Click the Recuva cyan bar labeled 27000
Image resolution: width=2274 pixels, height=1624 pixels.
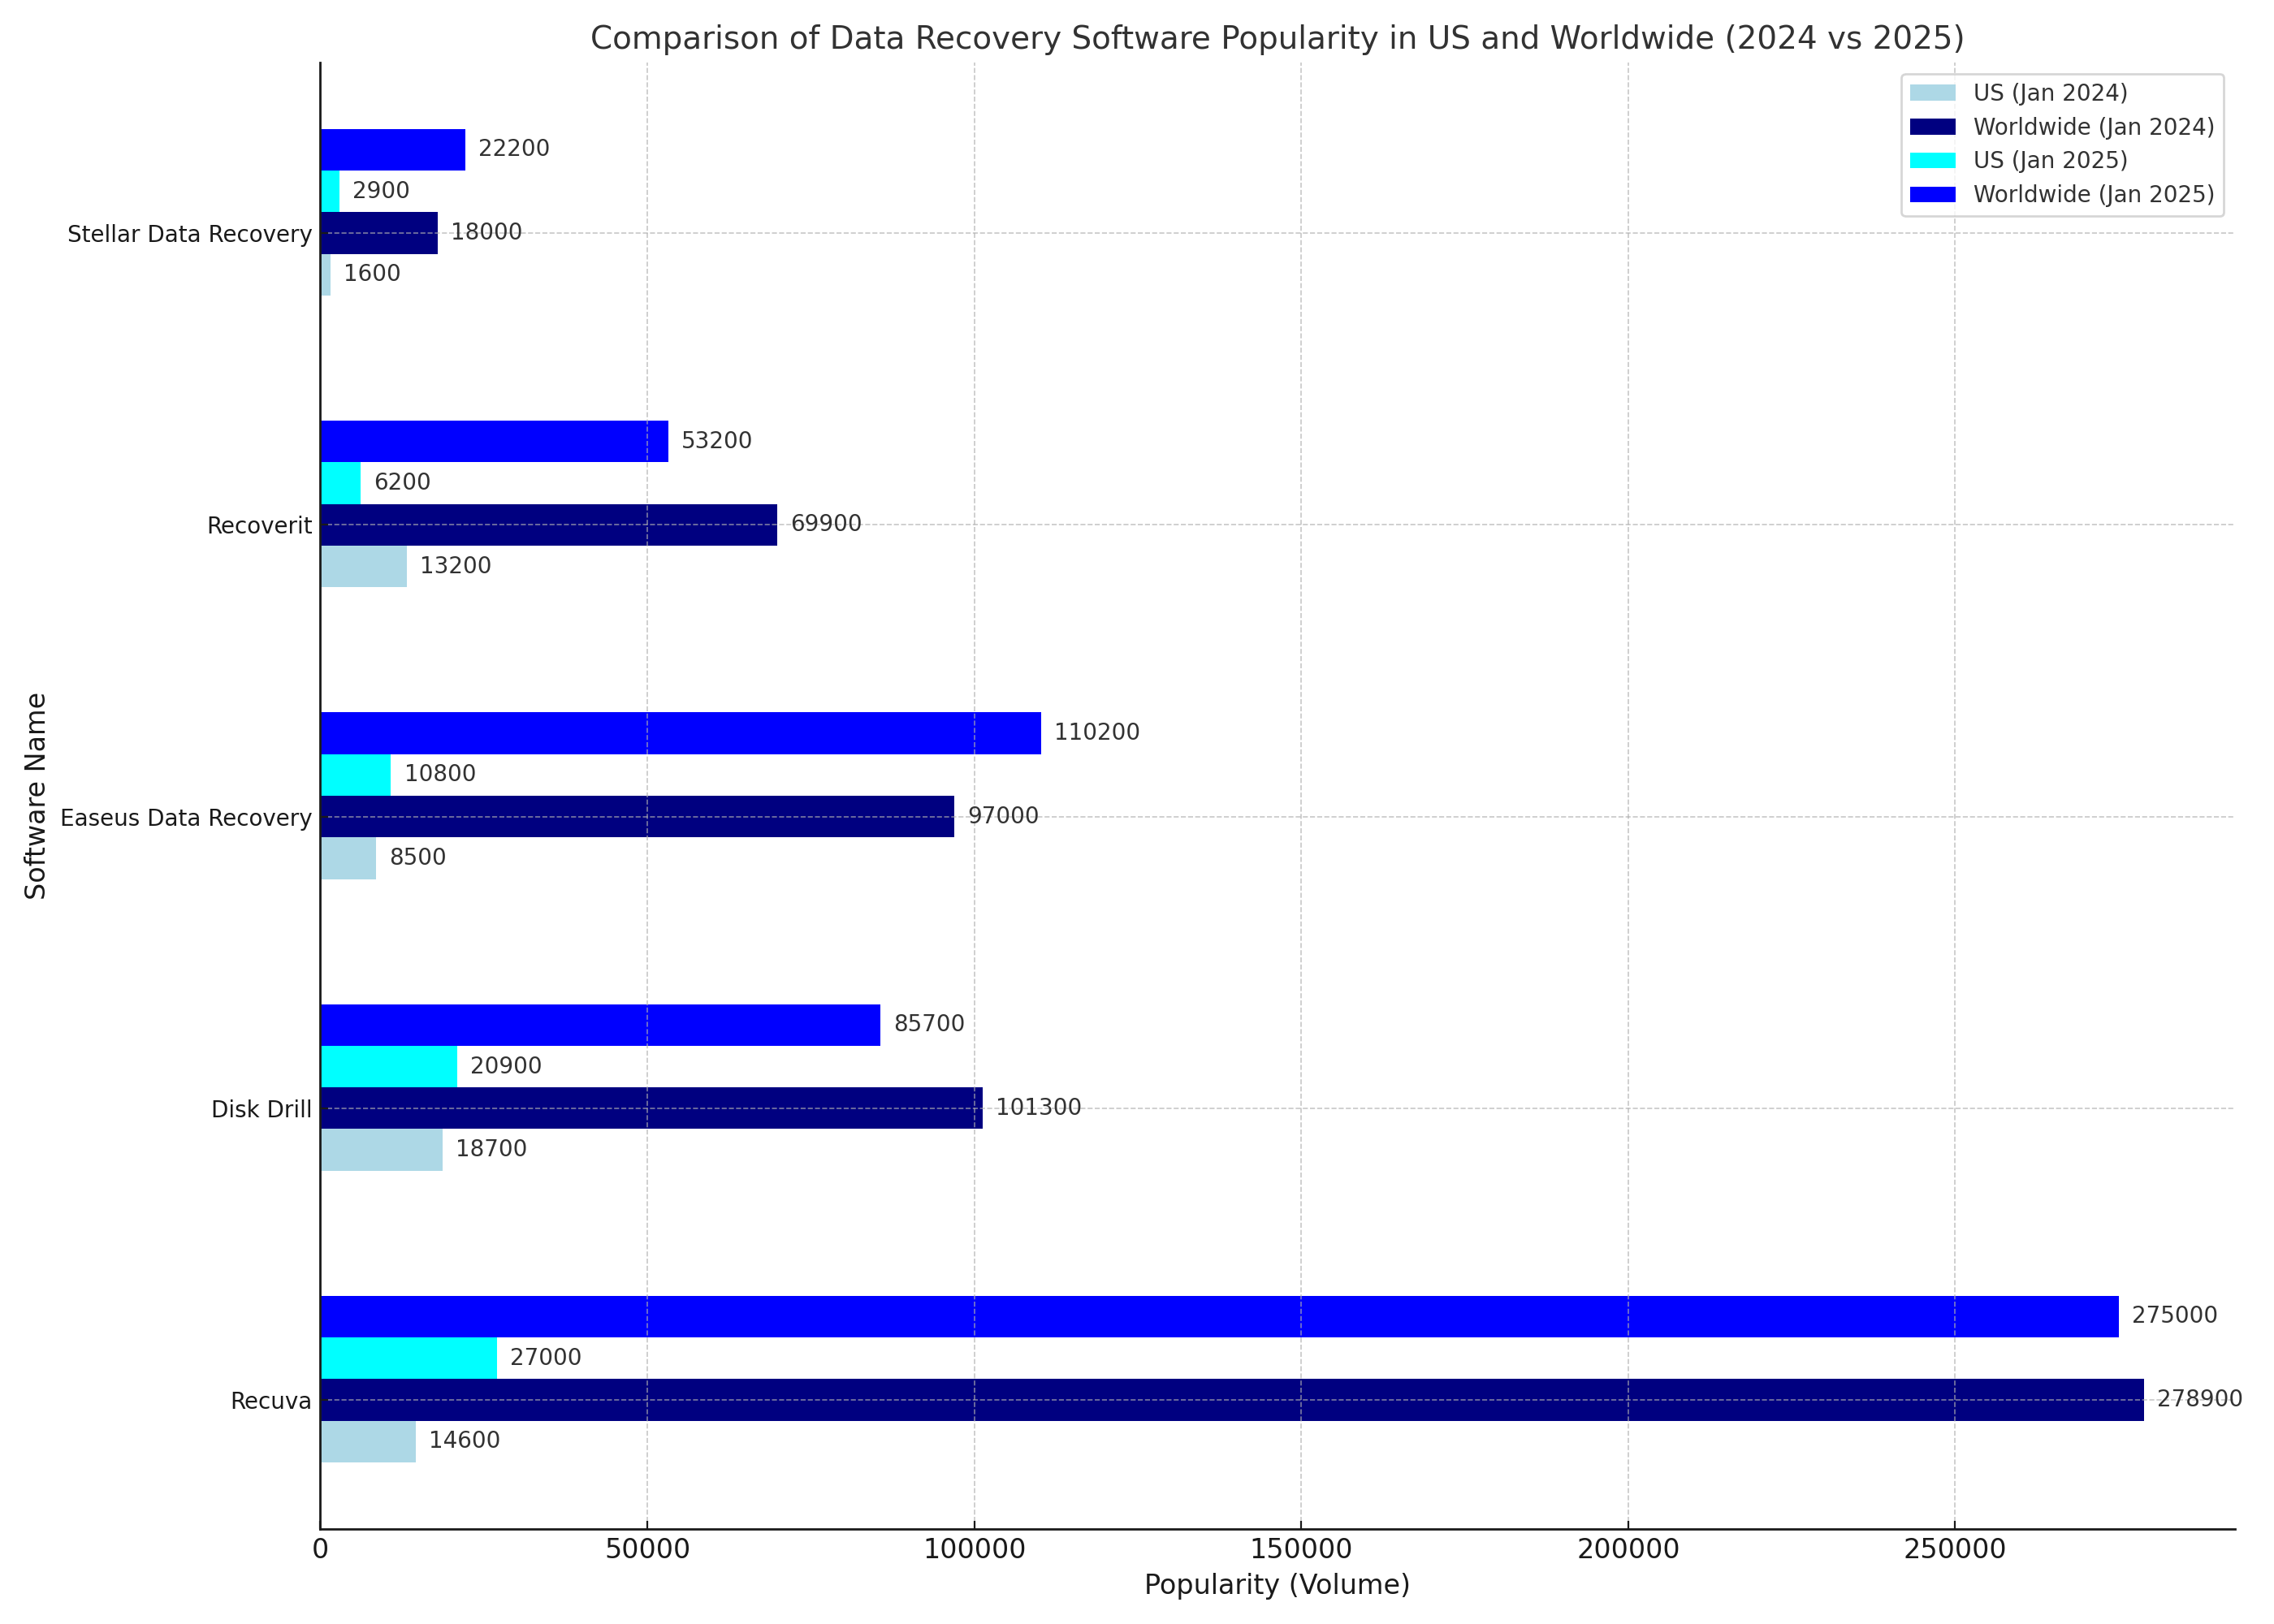(x=409, y=1358)
